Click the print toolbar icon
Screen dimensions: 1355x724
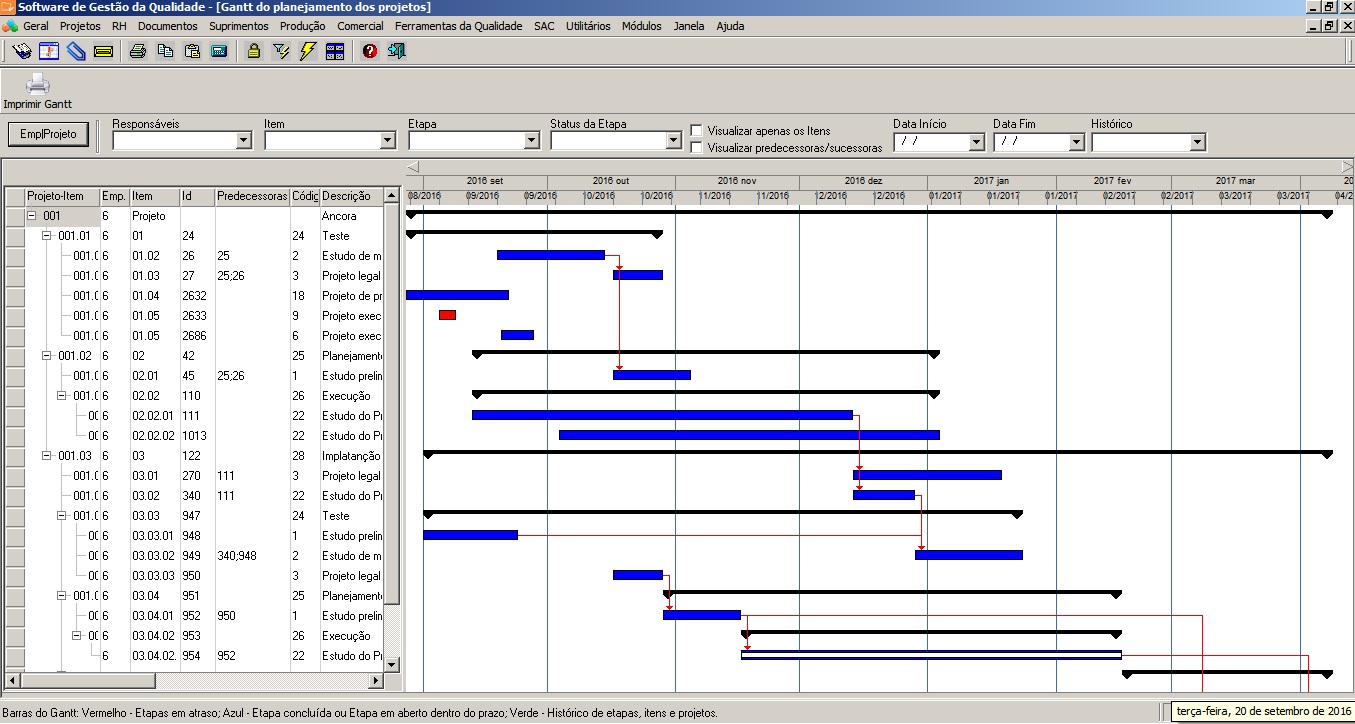(x=138, y=51)
